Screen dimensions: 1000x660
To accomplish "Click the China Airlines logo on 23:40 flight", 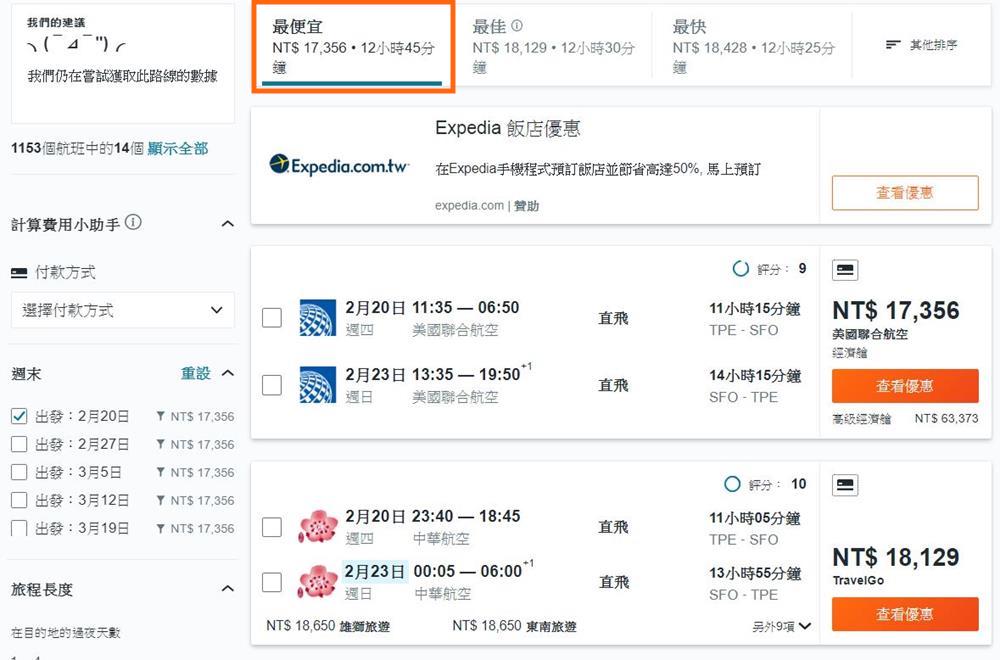I will point(318,527).
